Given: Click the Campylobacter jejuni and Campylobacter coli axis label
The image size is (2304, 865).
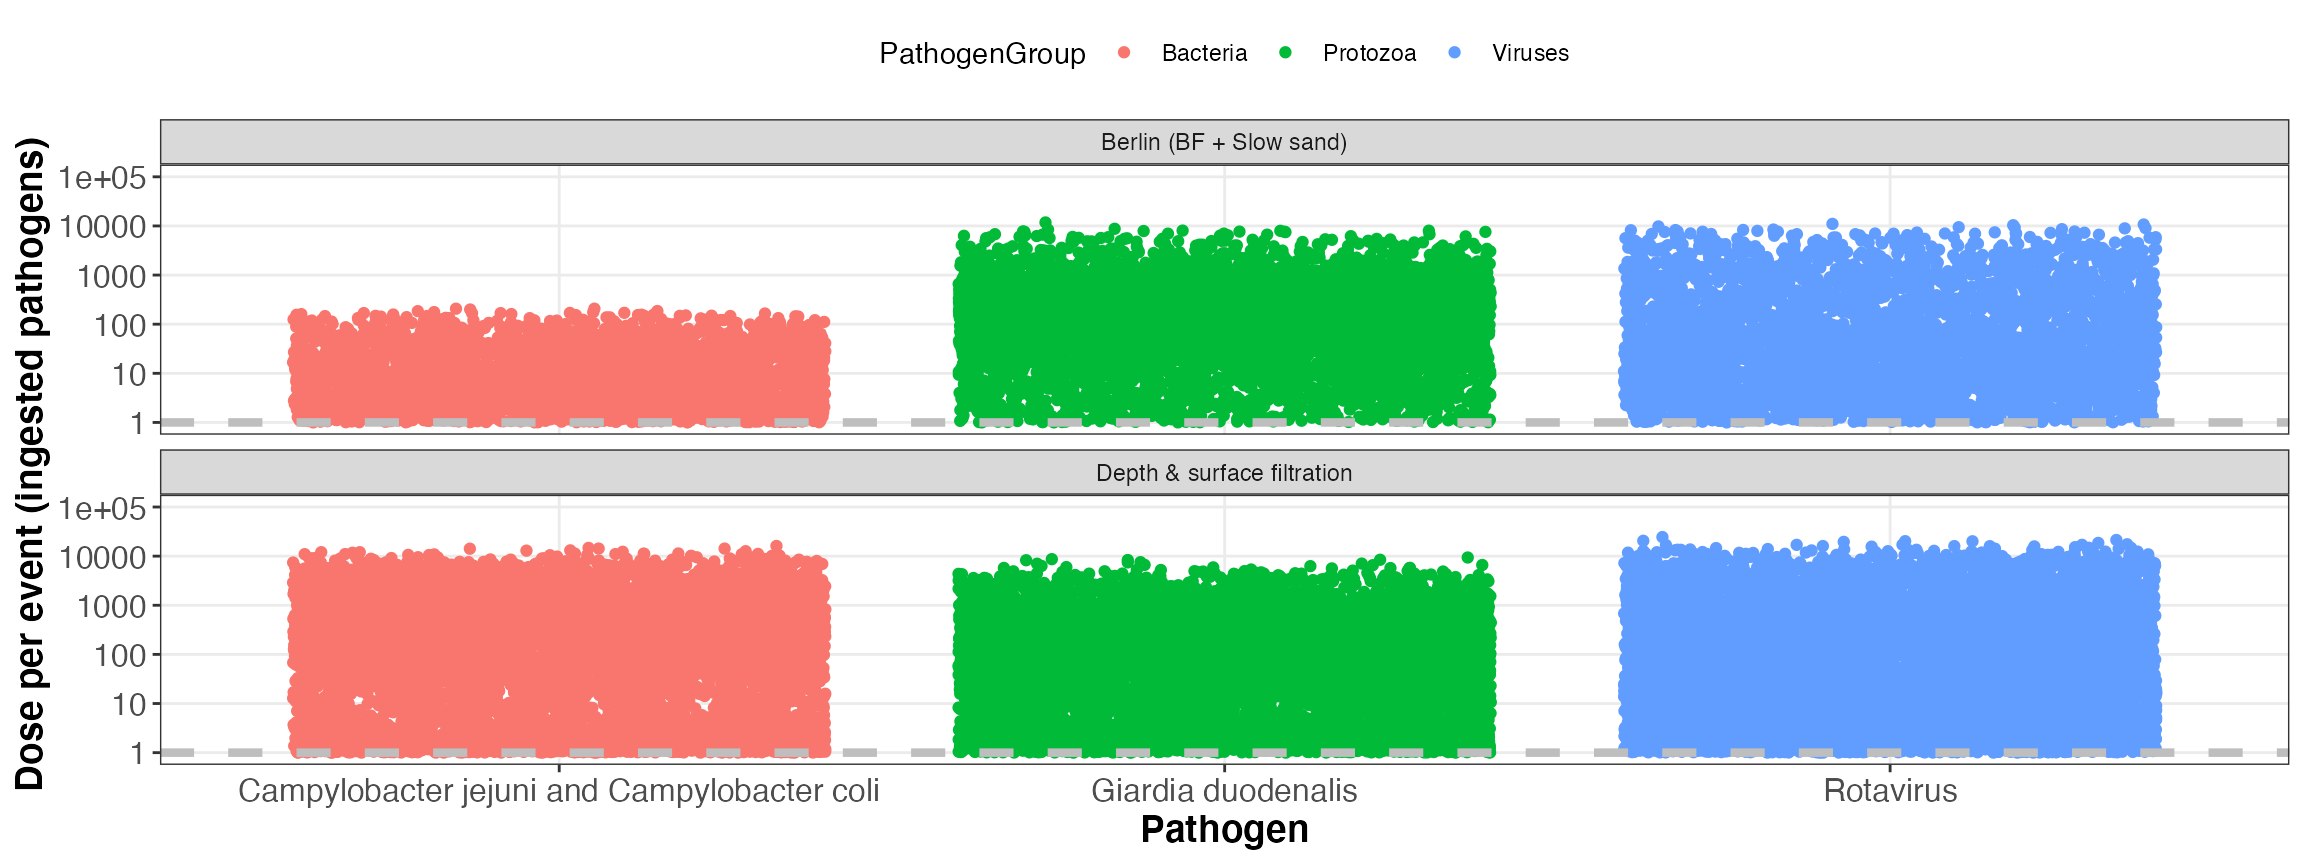Looking at the screenshot, I should [x=559, y=791].
